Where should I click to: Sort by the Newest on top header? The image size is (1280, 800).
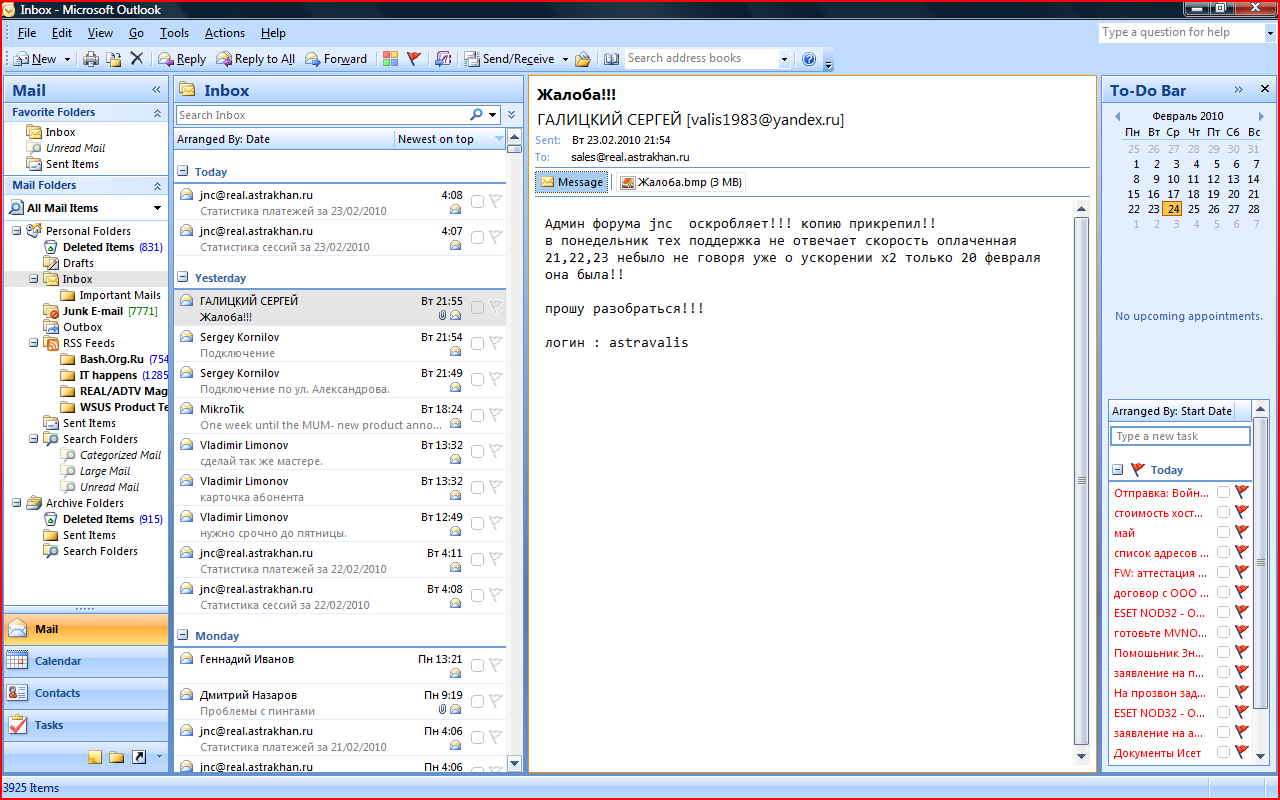450,139
